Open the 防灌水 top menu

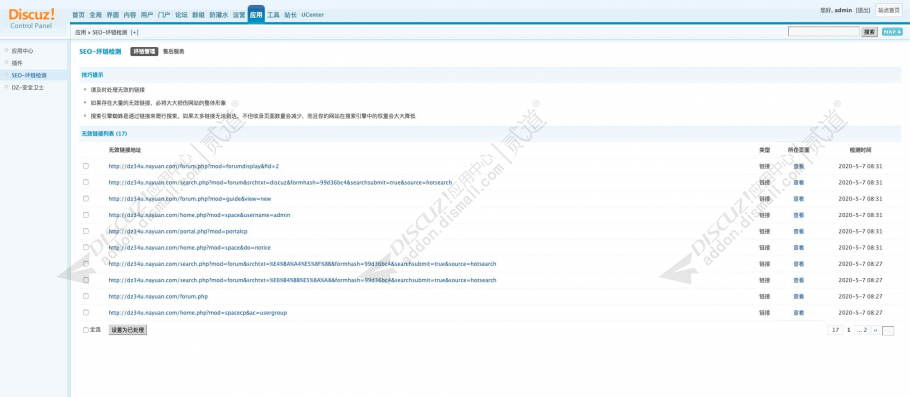click(219, 15)
